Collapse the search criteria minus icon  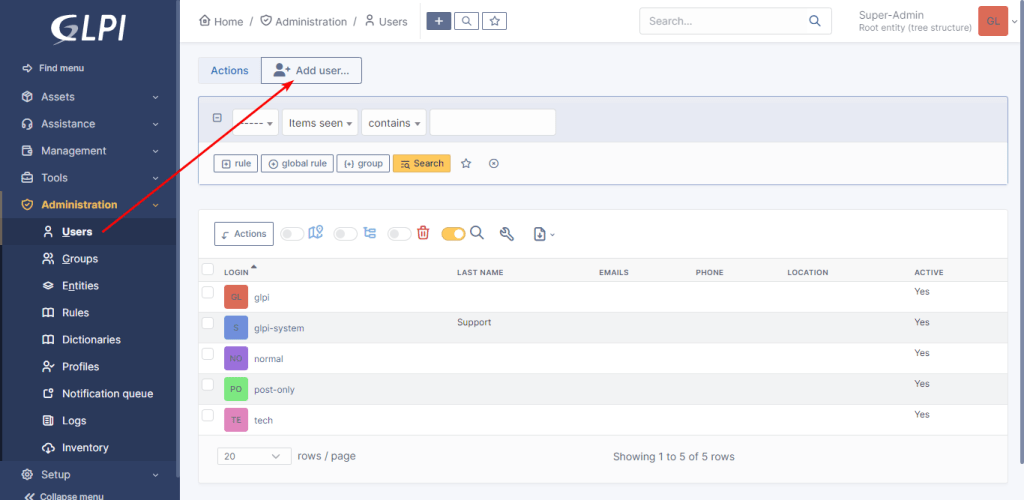217,118
